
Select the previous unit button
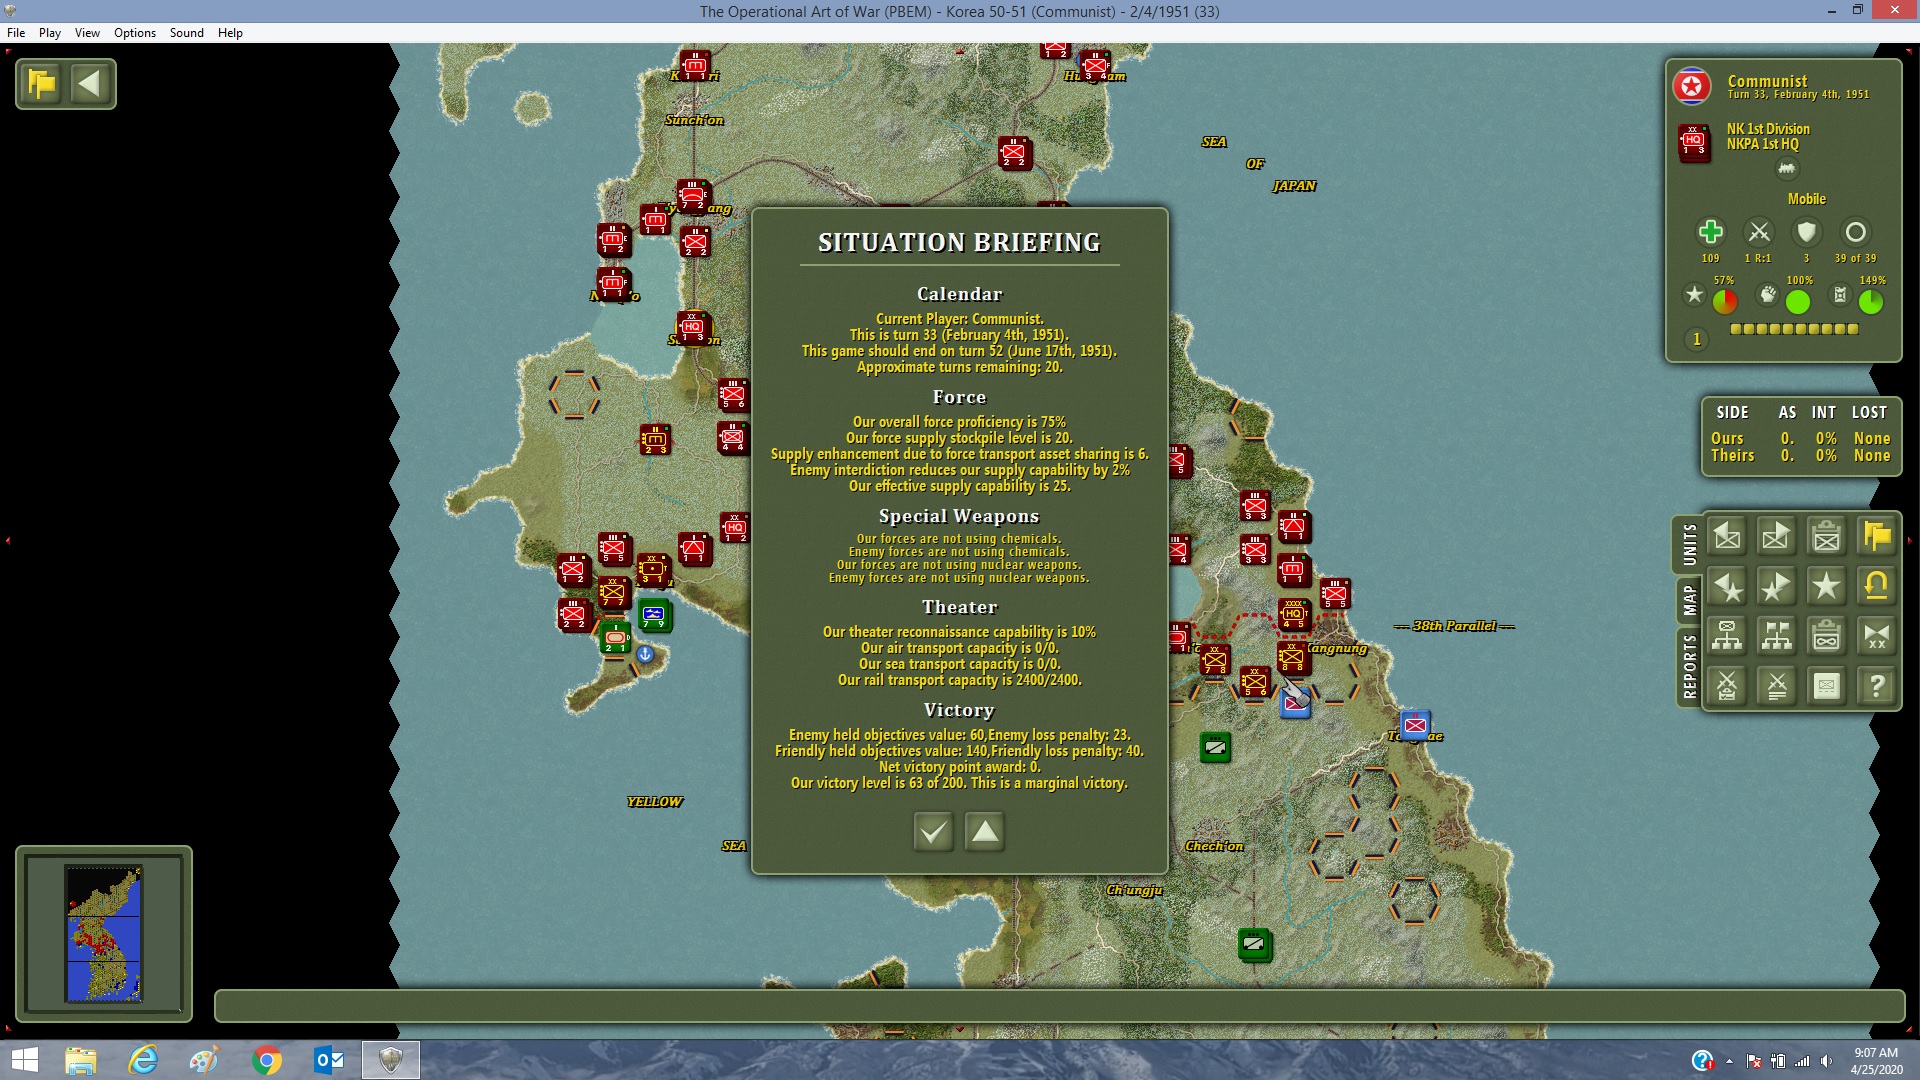point(1727,537)
